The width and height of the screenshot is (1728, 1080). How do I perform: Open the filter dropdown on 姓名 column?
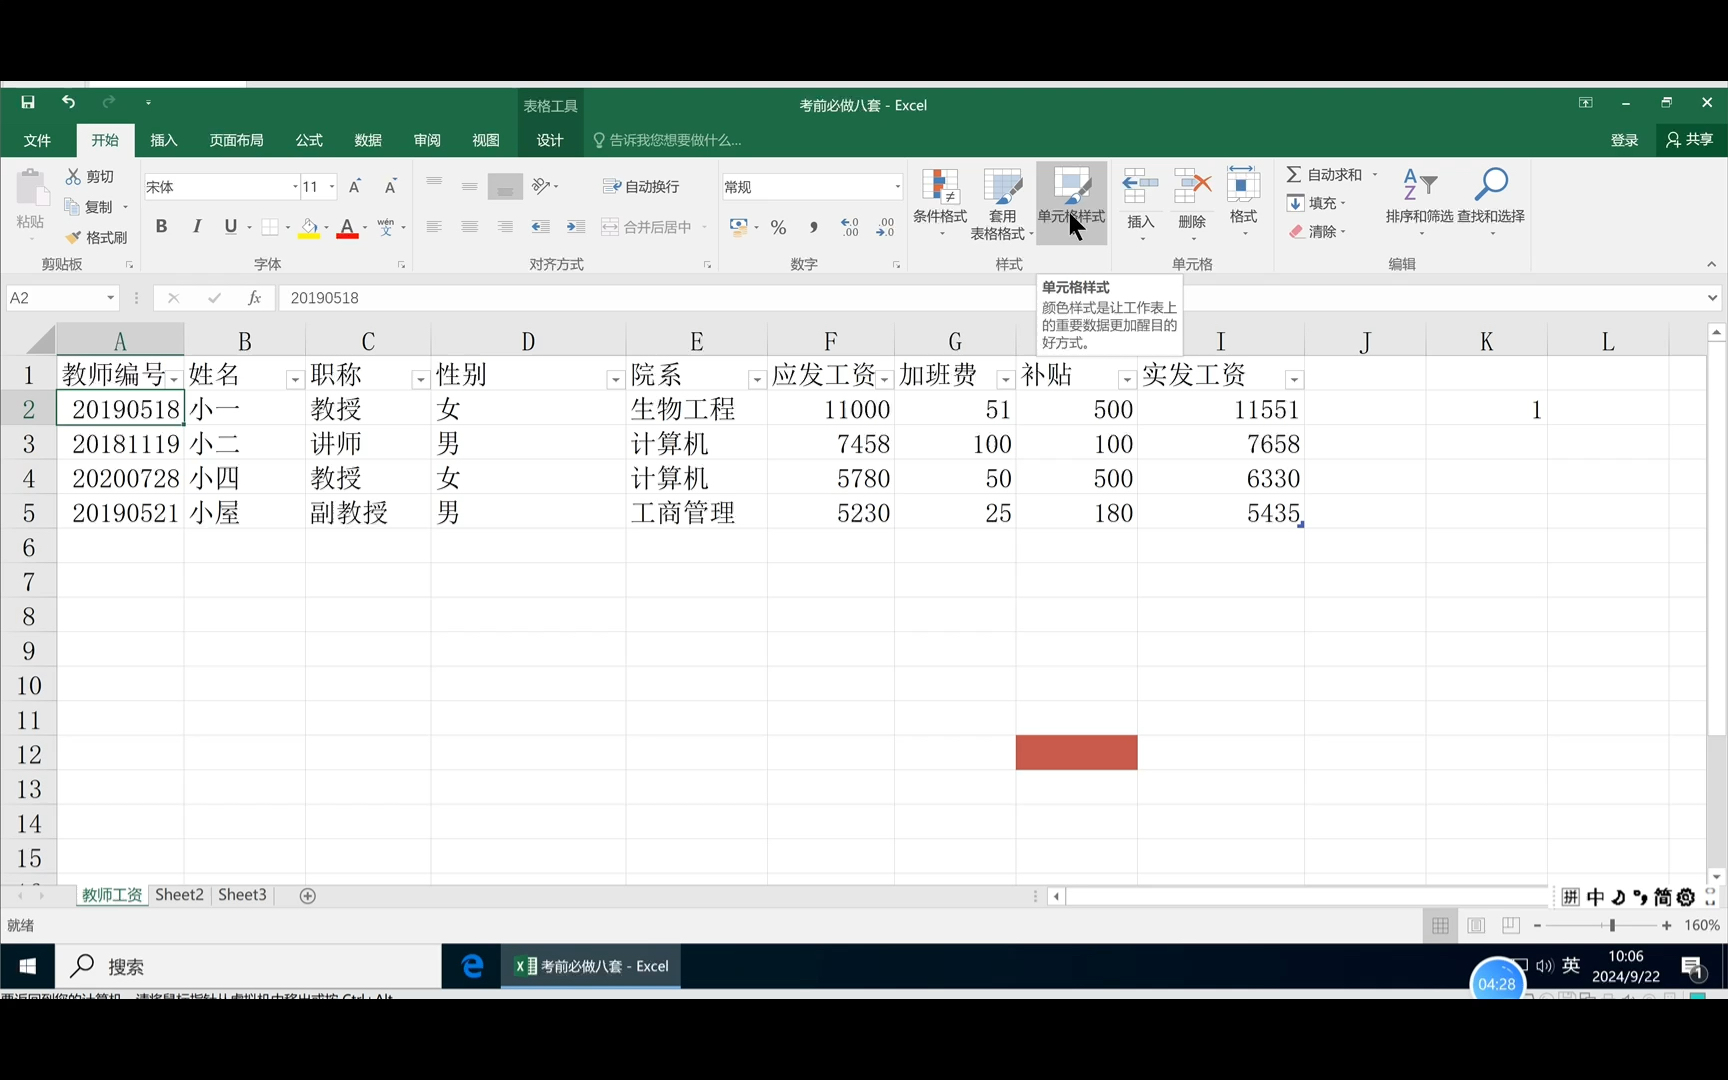295,380
